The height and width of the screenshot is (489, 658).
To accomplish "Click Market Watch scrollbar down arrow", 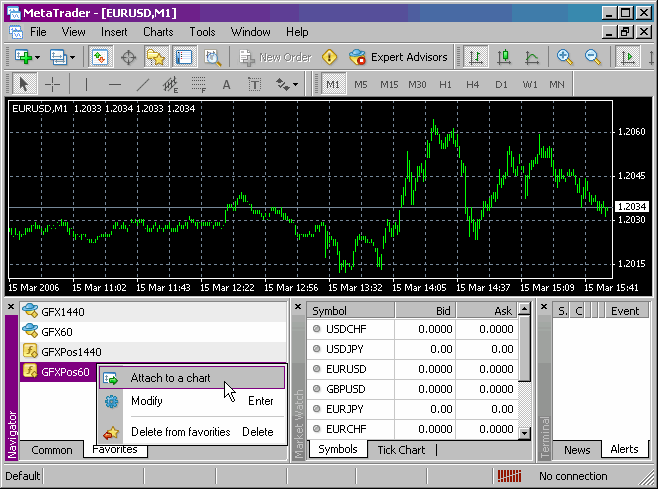I will (525, 433).
